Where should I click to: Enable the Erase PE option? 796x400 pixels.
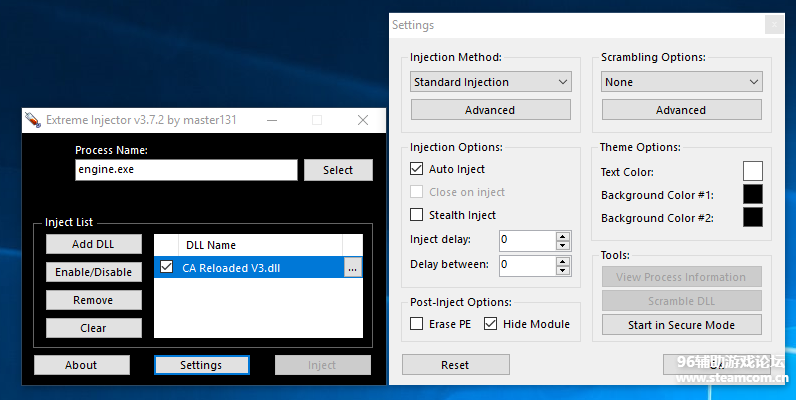point(416,323)
